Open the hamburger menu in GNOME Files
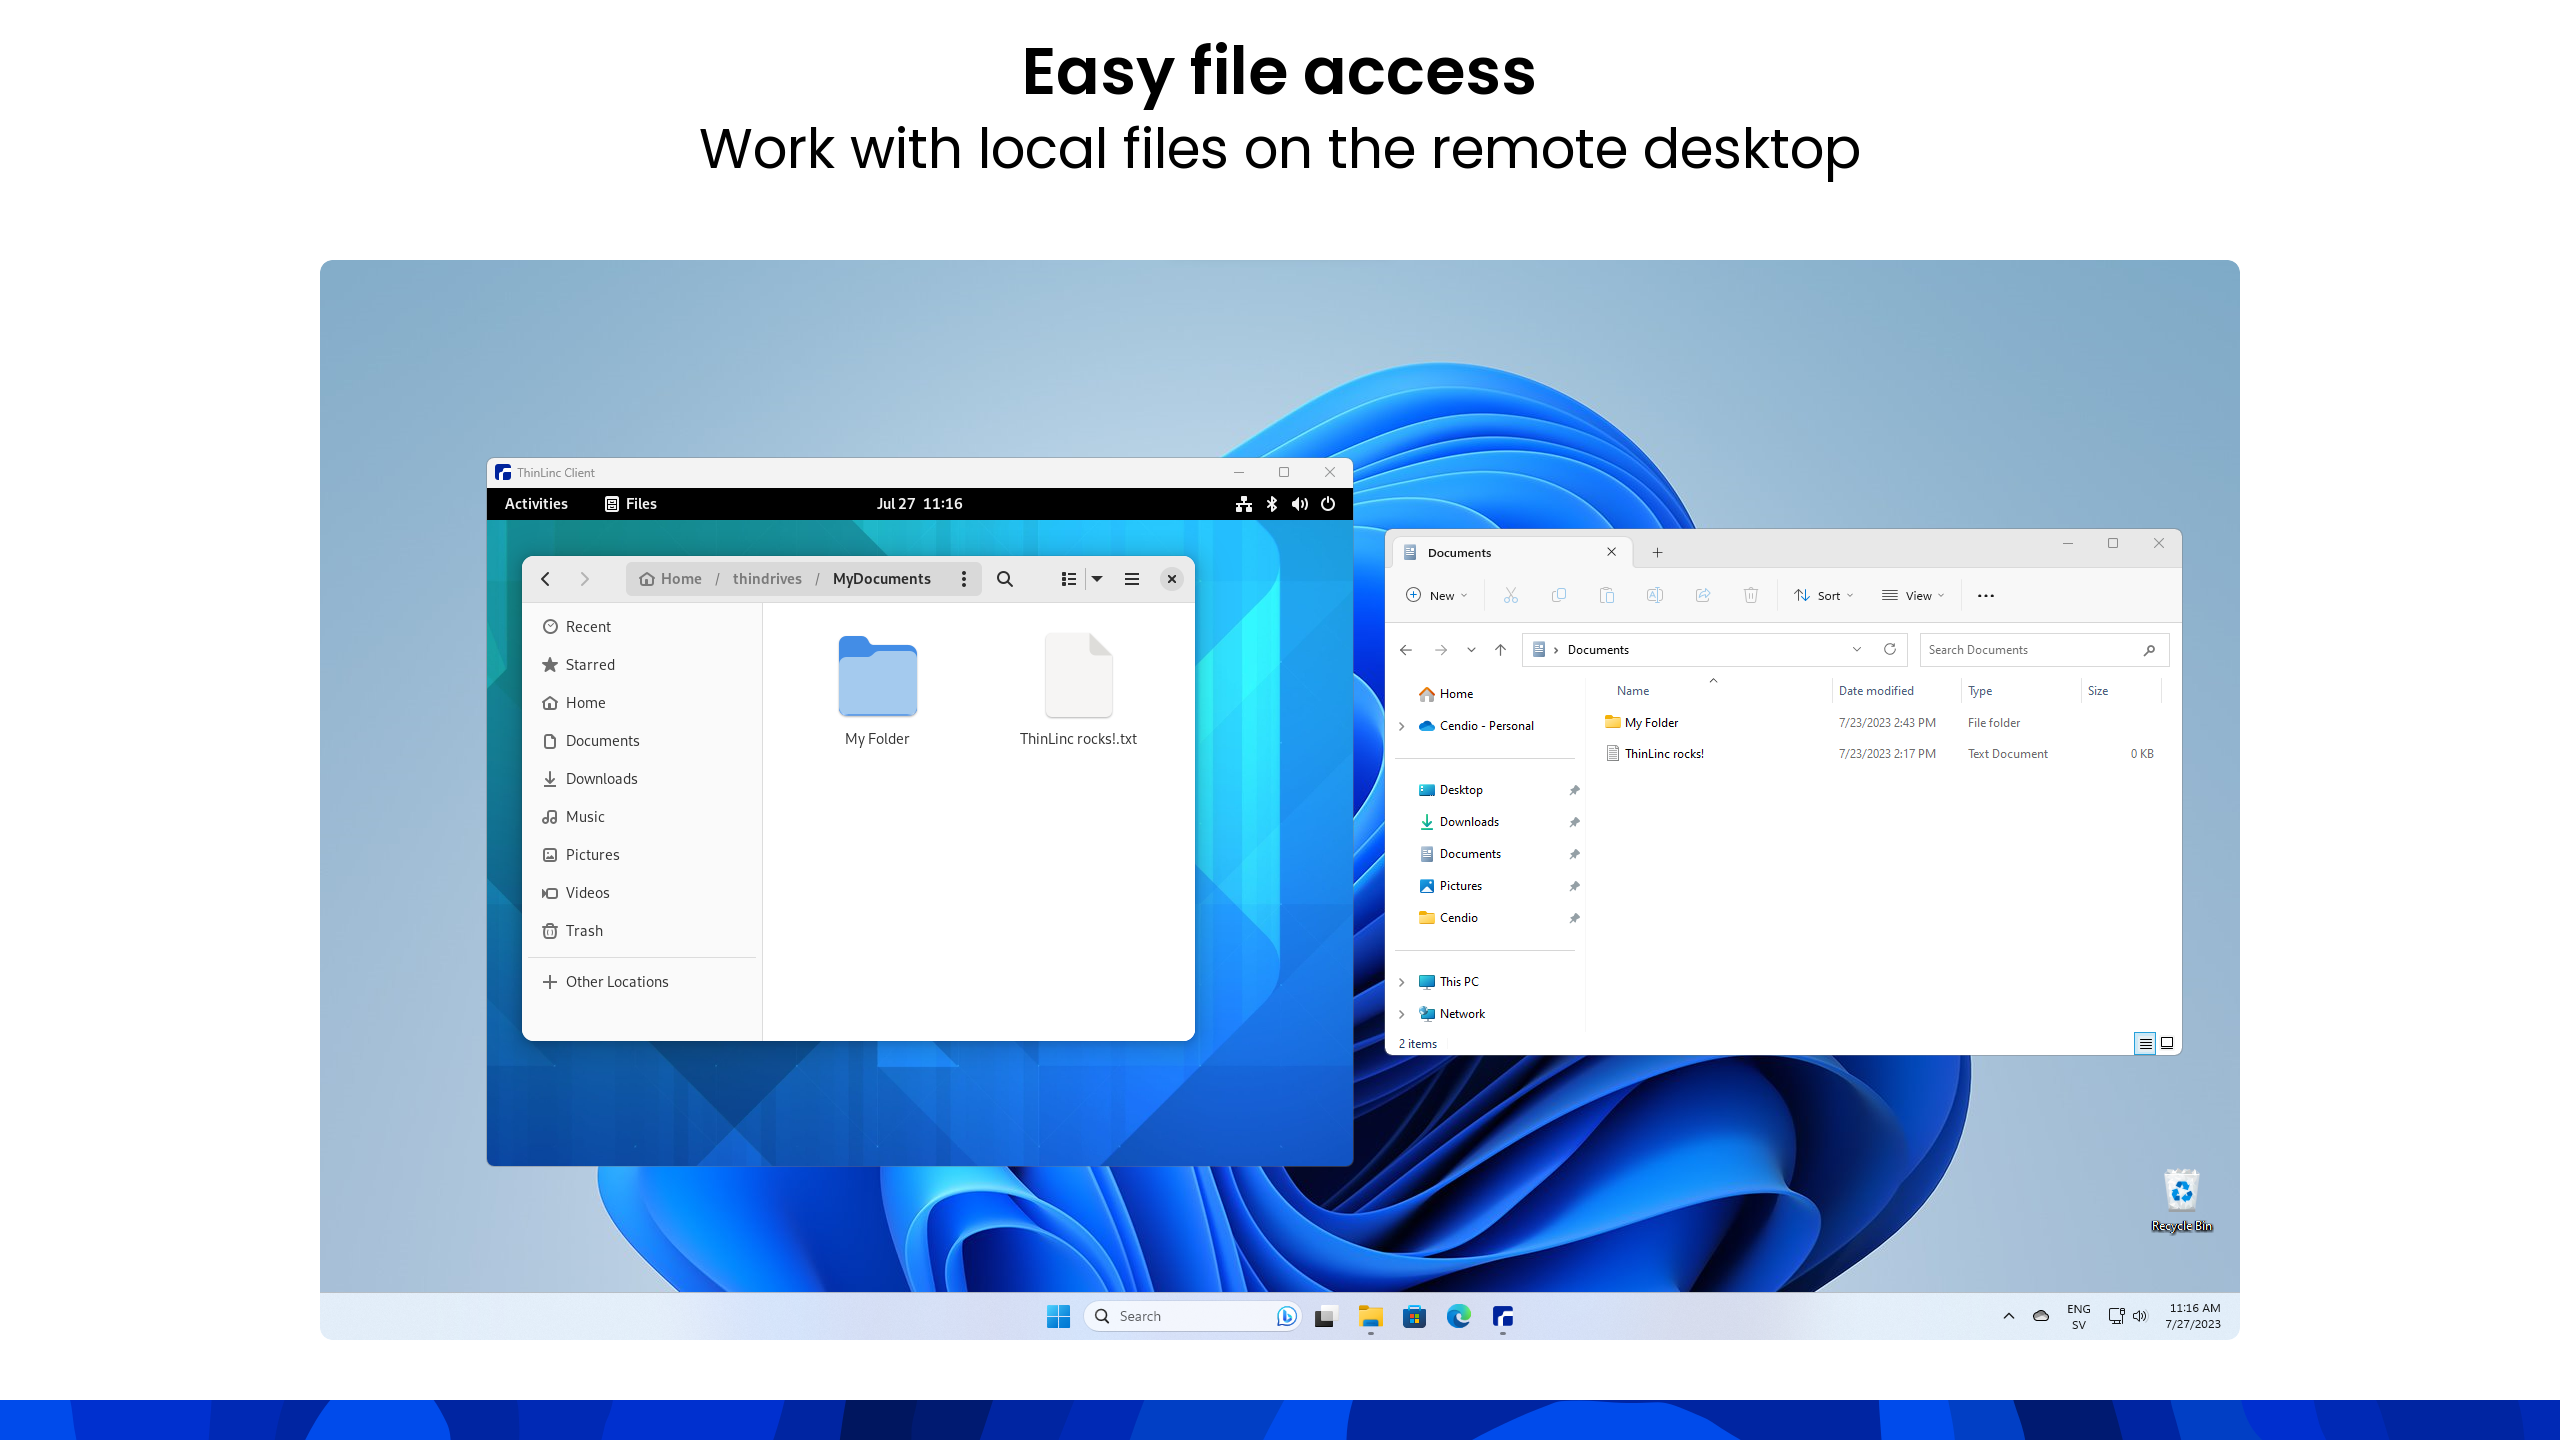The width and height of the screenshot is (2560, 1440). tap(1132, 579)
